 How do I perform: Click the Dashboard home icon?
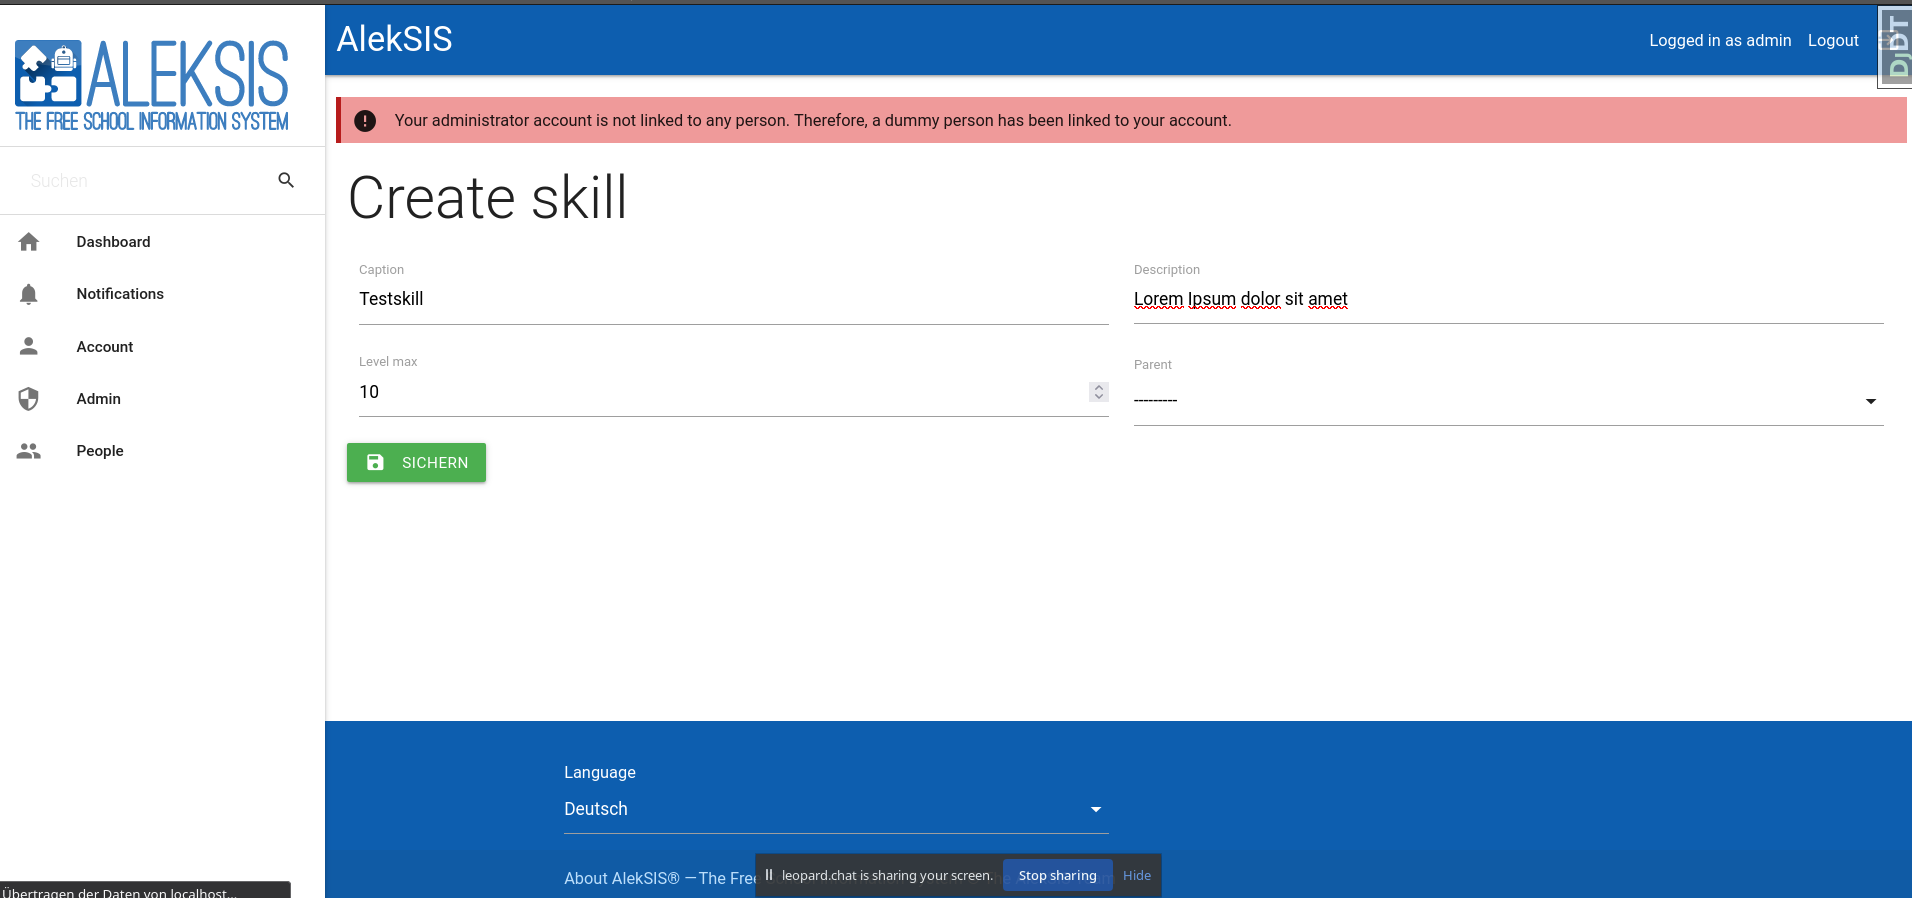(29, 242)
